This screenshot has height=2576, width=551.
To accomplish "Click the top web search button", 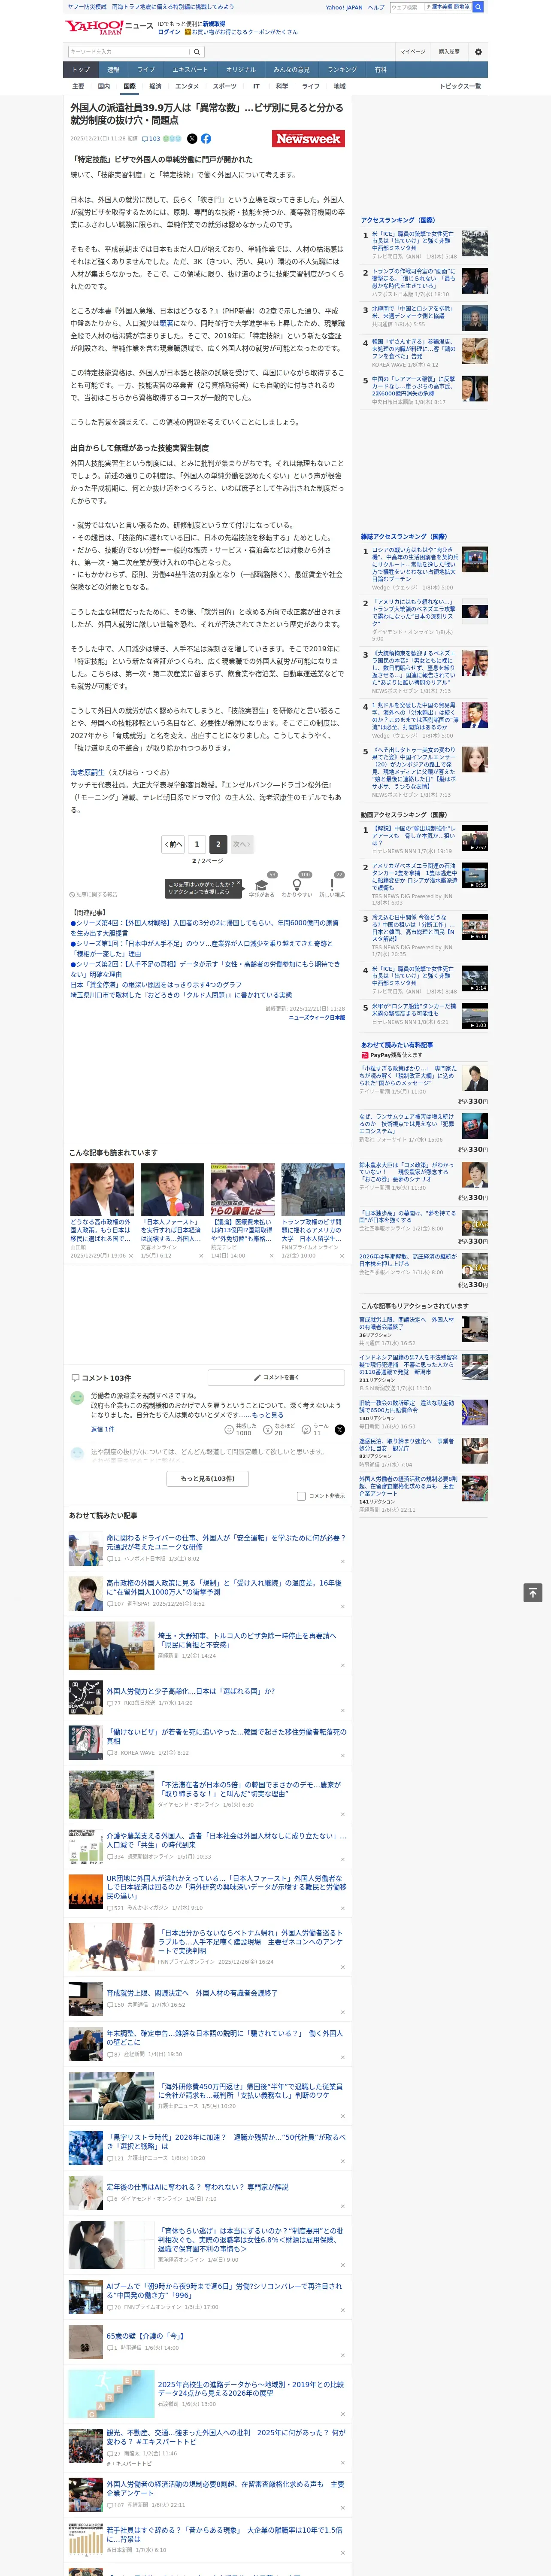I will [478, 7].
